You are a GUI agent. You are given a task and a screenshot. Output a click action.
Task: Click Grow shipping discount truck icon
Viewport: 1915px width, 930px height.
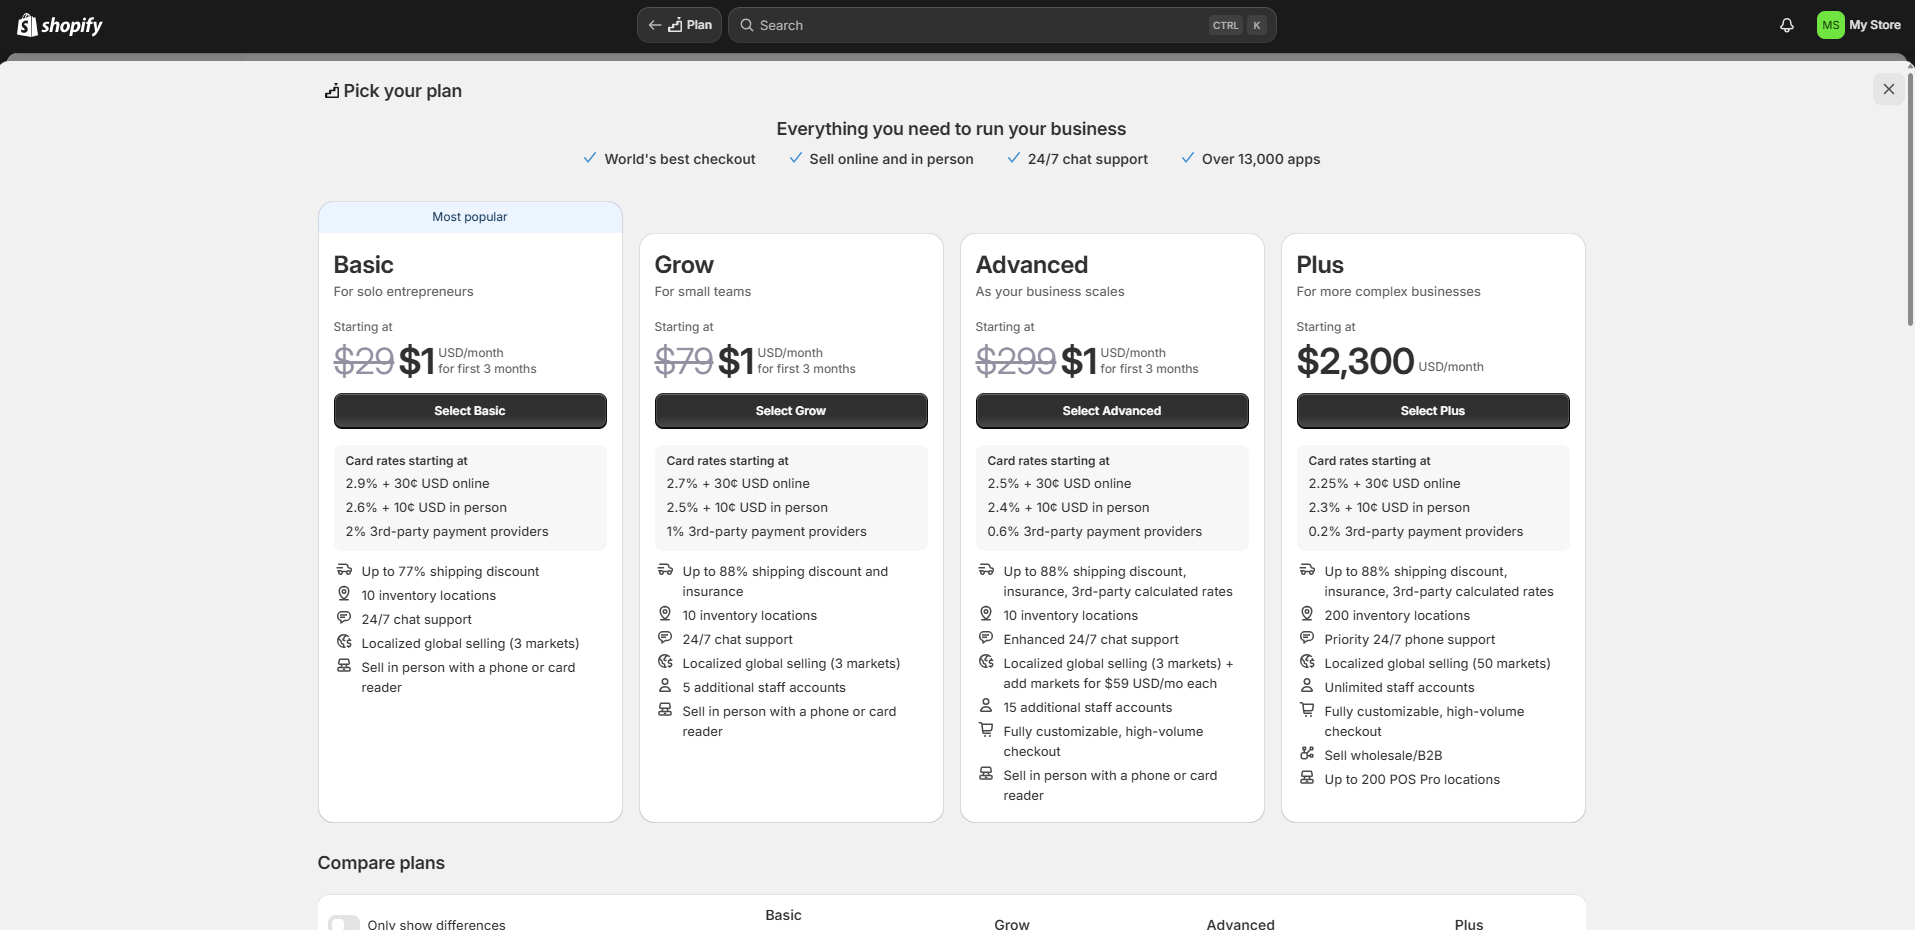665,570
